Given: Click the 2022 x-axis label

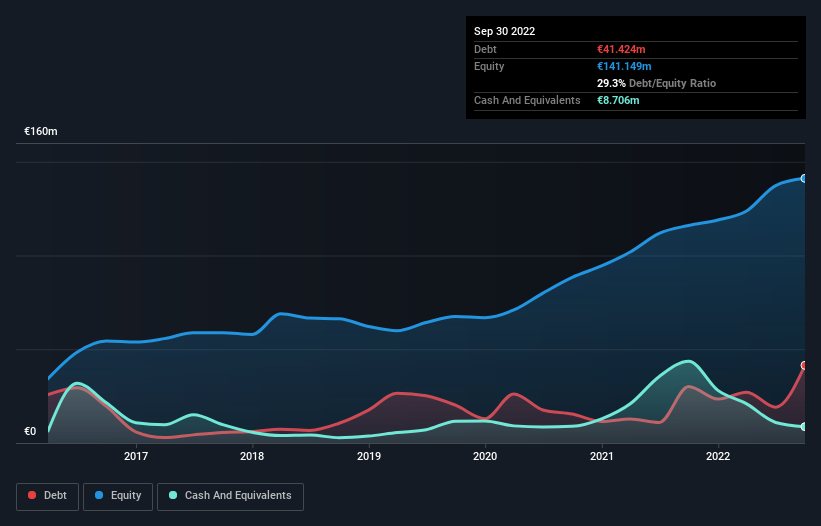Looking at the screenshot, I should (718, 456).
